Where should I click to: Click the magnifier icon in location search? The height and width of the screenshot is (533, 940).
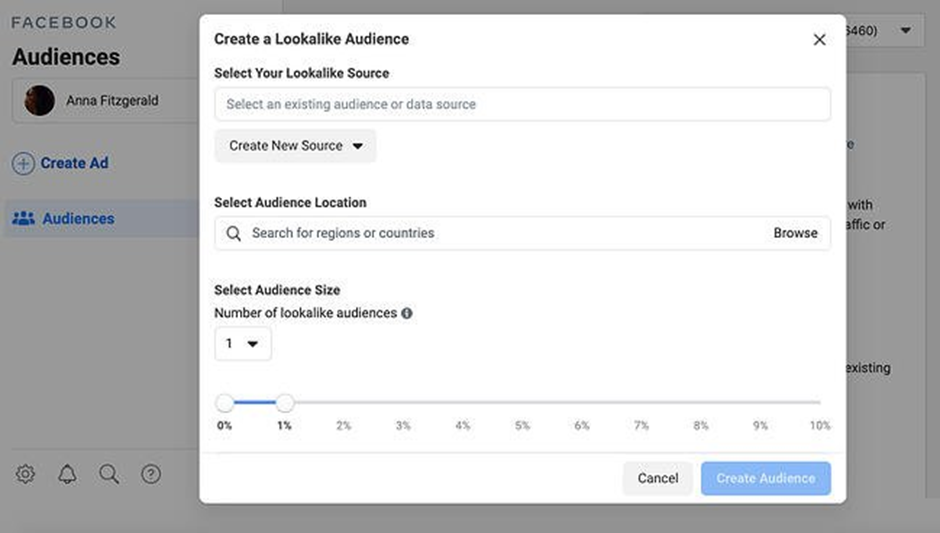pyautogui.click(x=234, y=233)
